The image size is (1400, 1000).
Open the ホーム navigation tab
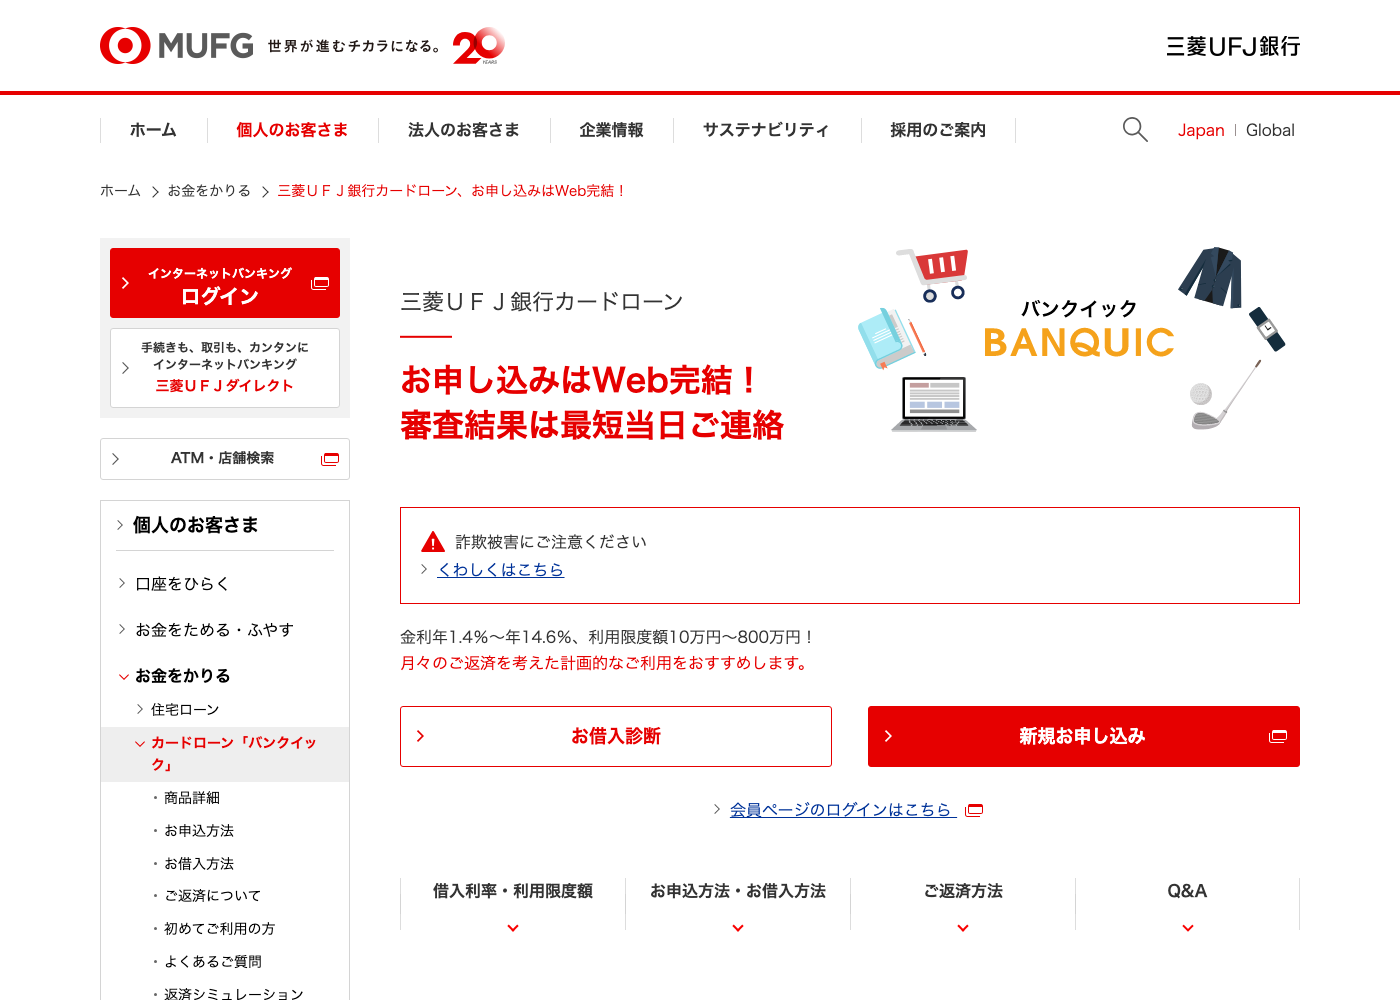[x=153, y=130]
